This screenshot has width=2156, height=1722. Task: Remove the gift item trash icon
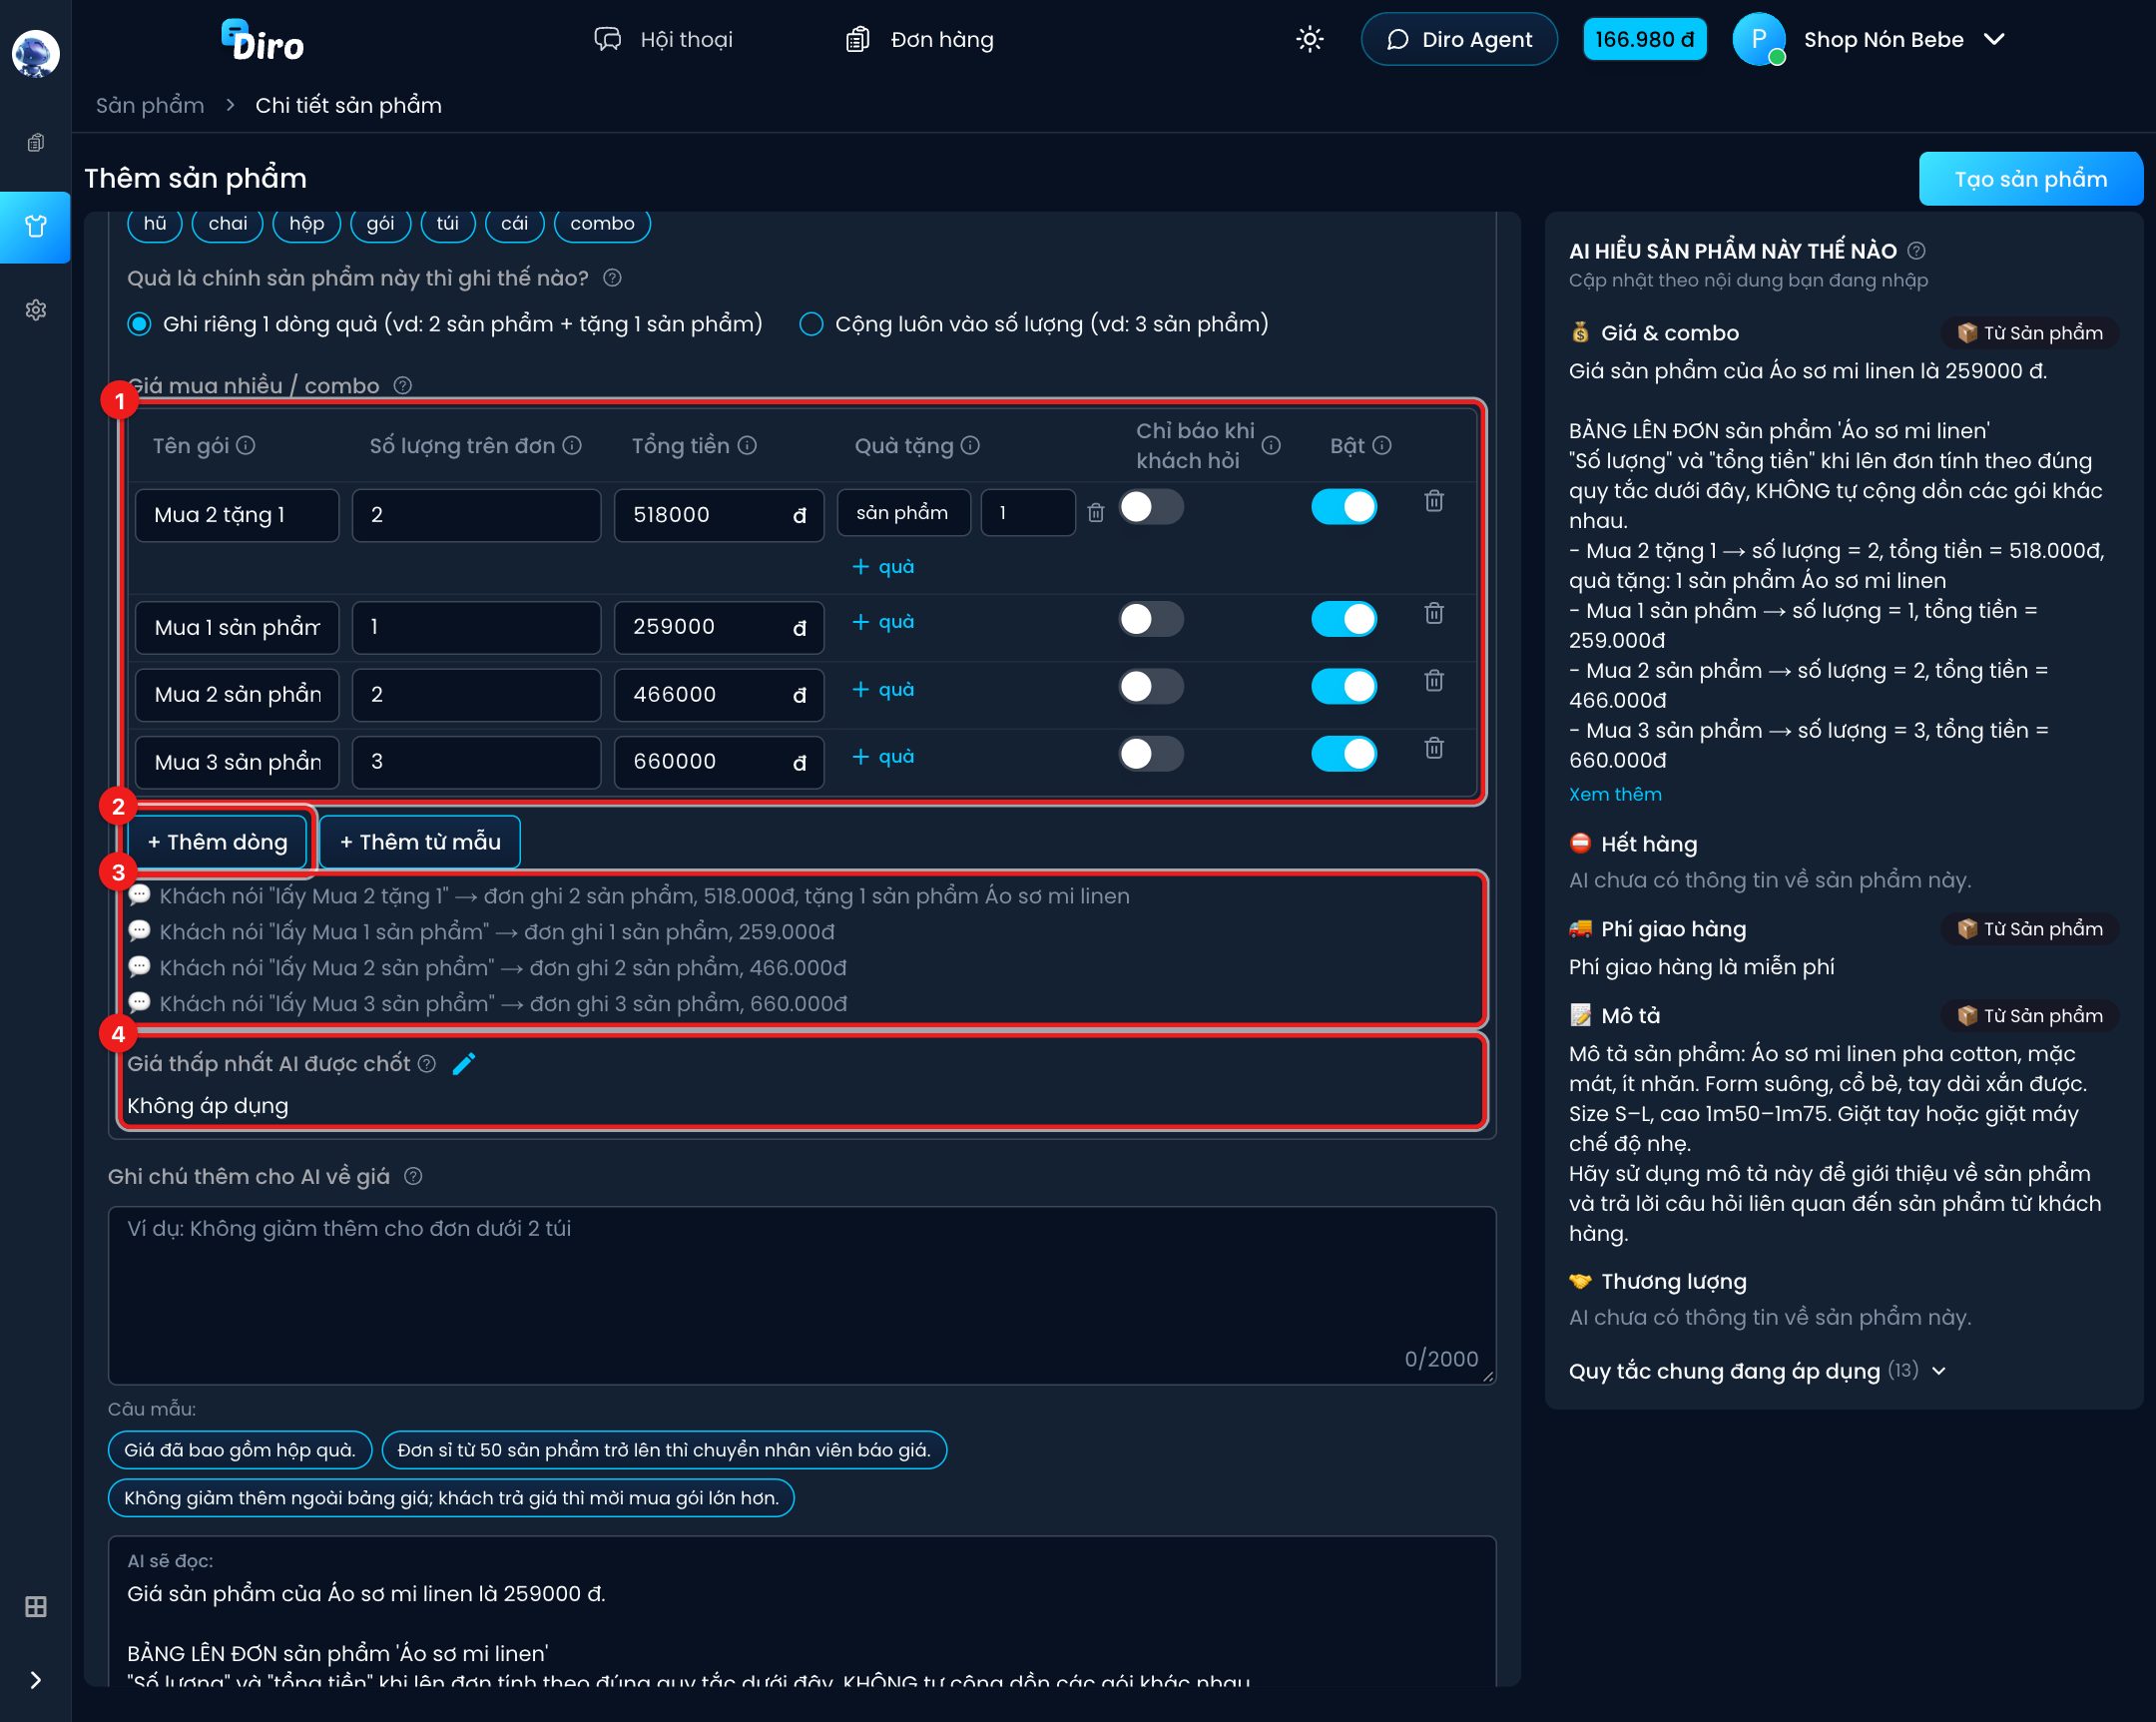(x=1095, y=513)
